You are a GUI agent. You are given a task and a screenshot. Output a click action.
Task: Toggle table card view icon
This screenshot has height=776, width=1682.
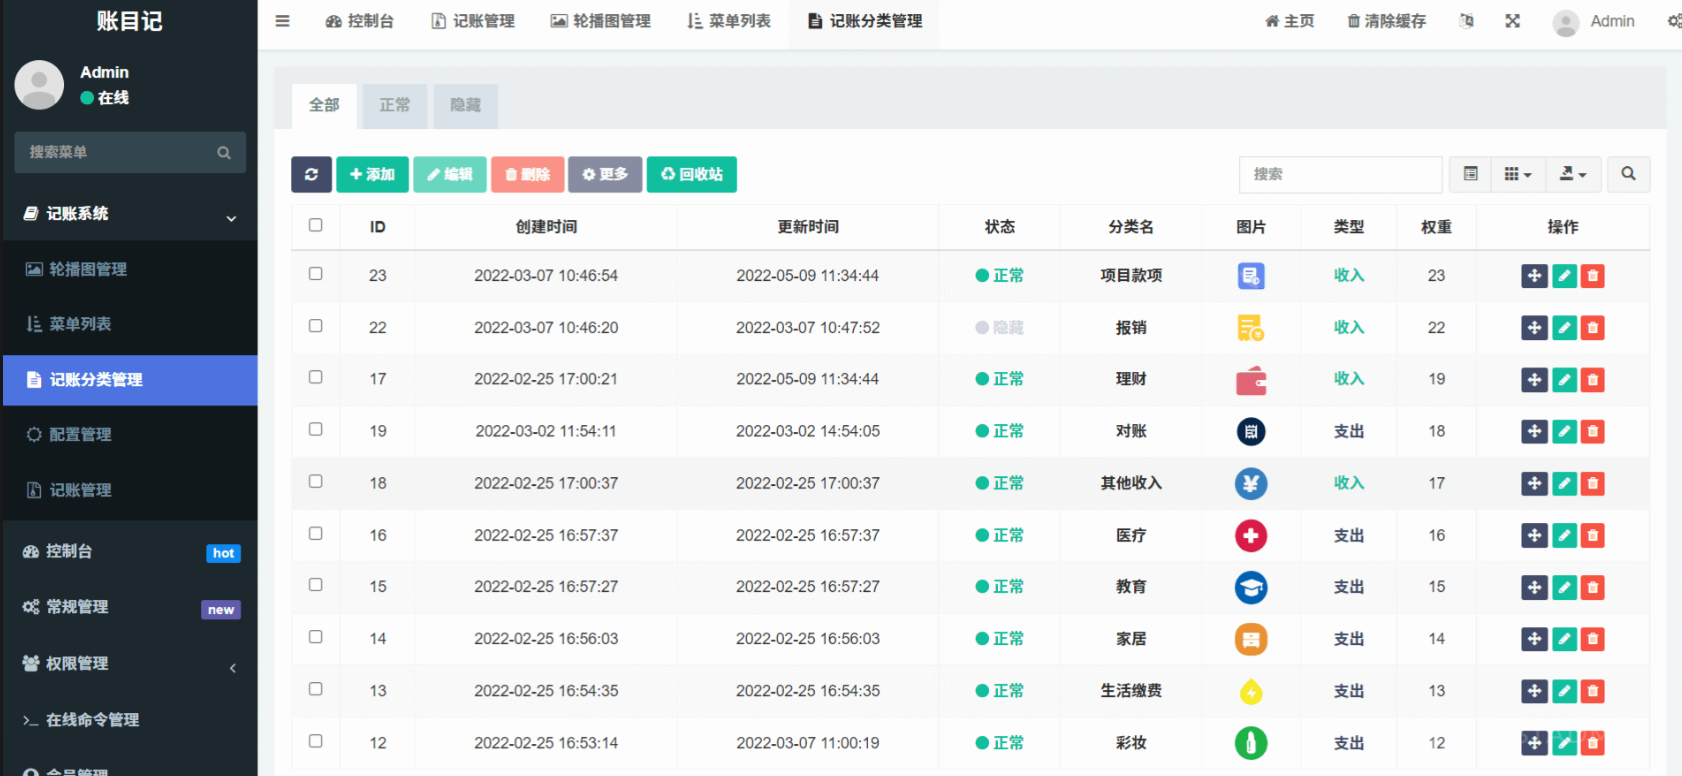(x=1470, y=174)
